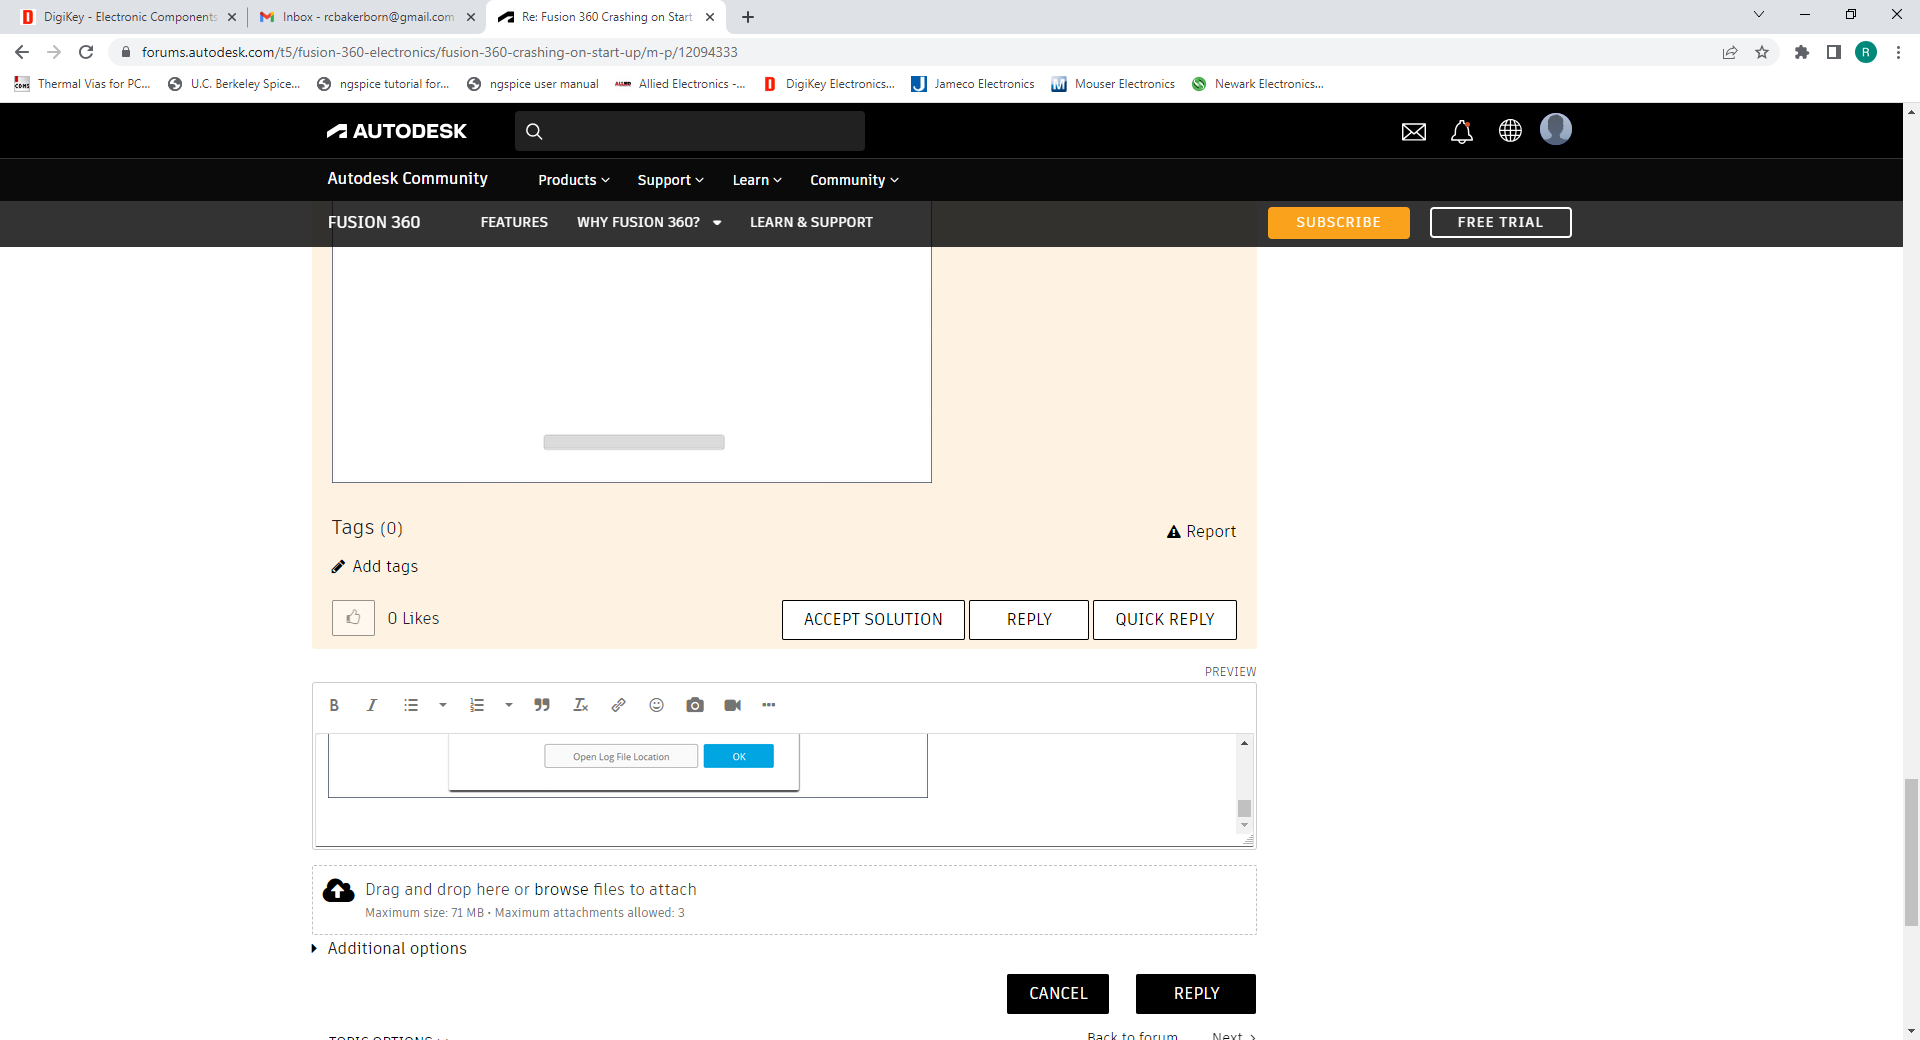
Task: Open notifications via the bell icon
Action: point(1462,131)
